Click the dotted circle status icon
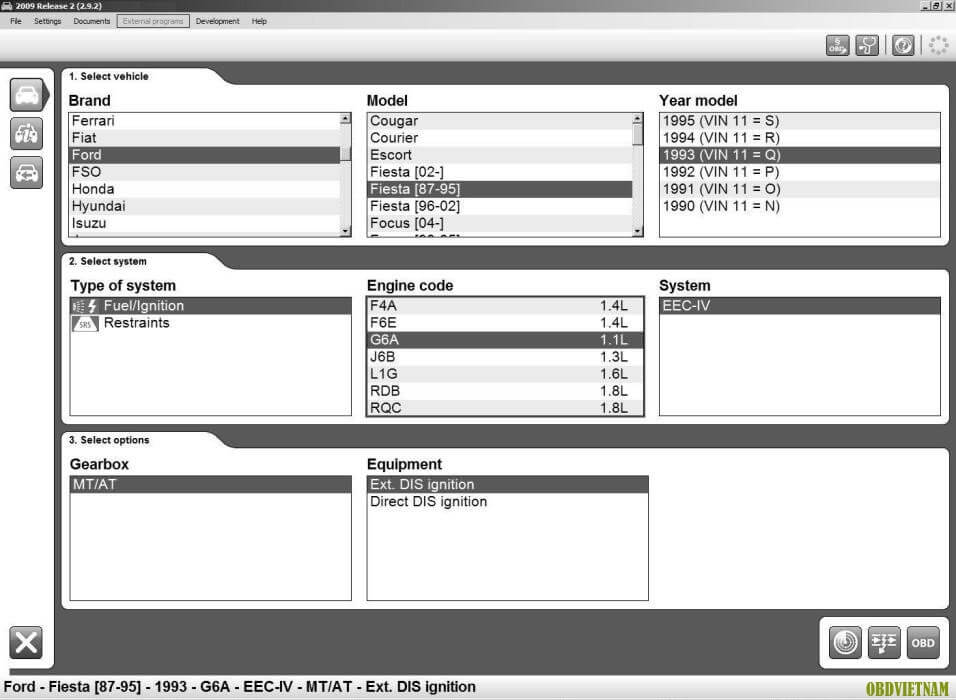956x700 pixels. tap(938, 45)
